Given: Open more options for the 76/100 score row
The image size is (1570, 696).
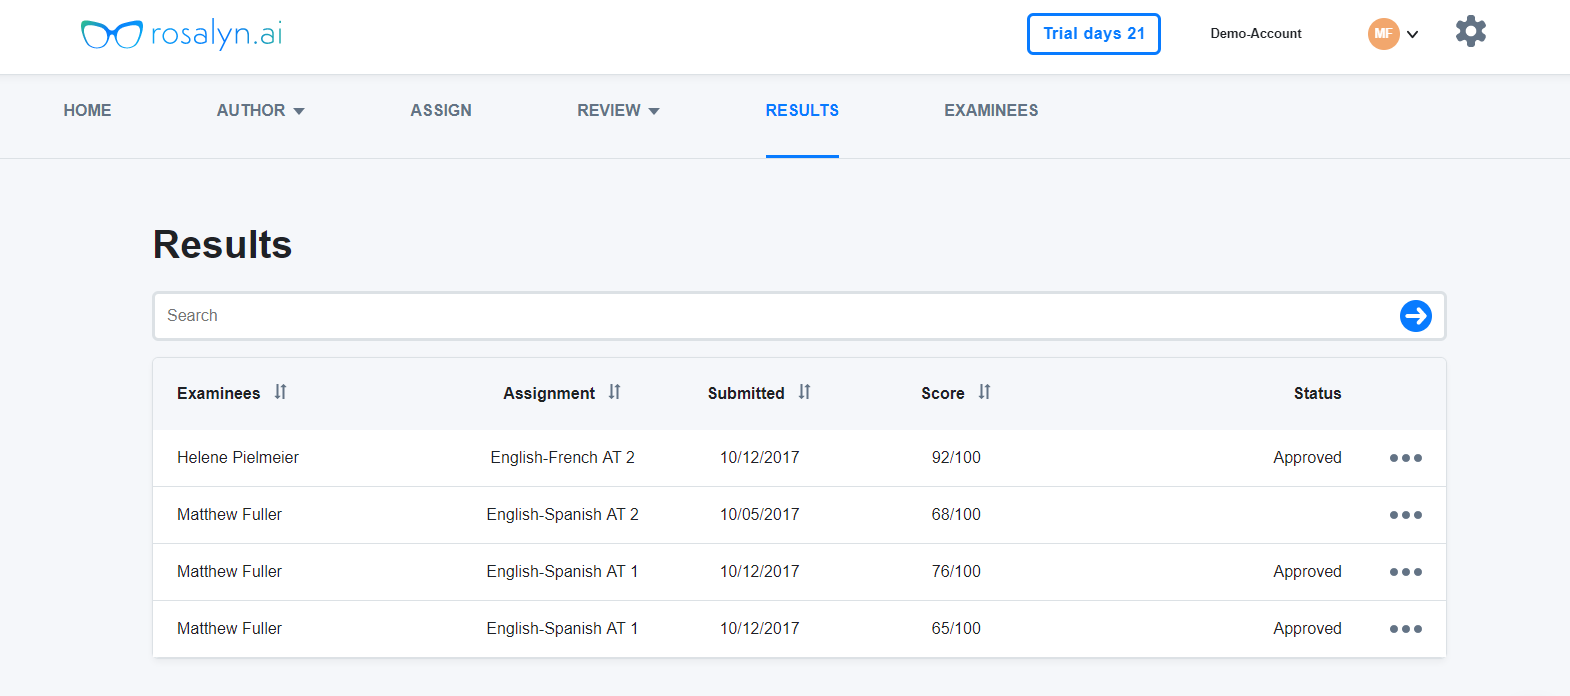Looking at the screenshot, I should coord(1405,572).
